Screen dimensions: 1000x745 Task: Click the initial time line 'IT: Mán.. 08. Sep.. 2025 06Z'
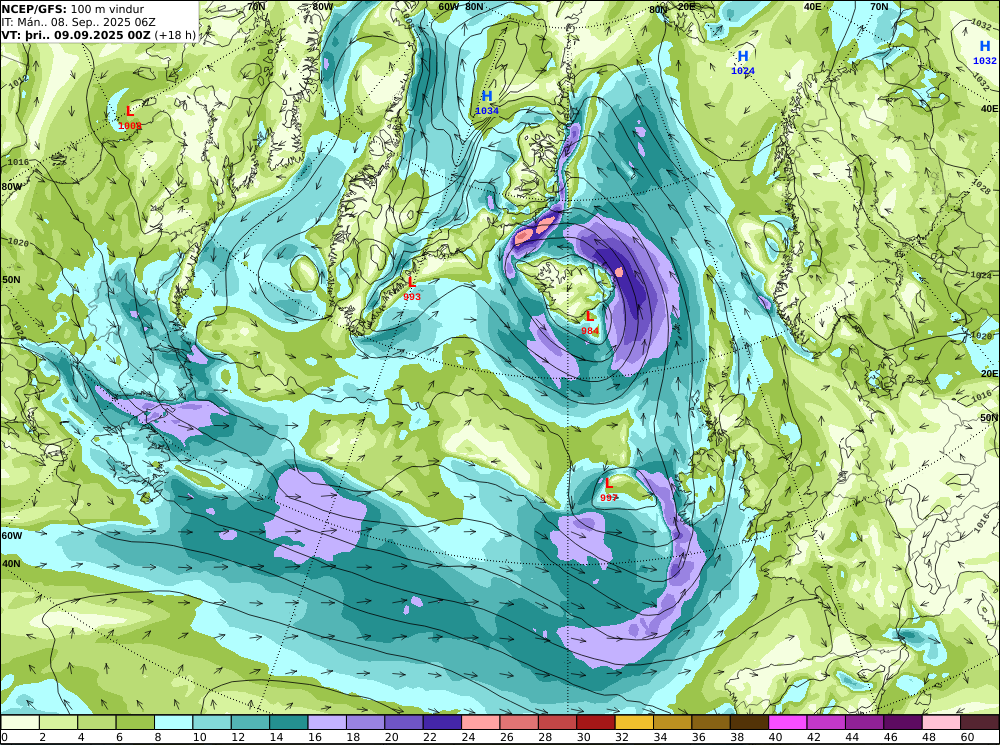[78, 22]
